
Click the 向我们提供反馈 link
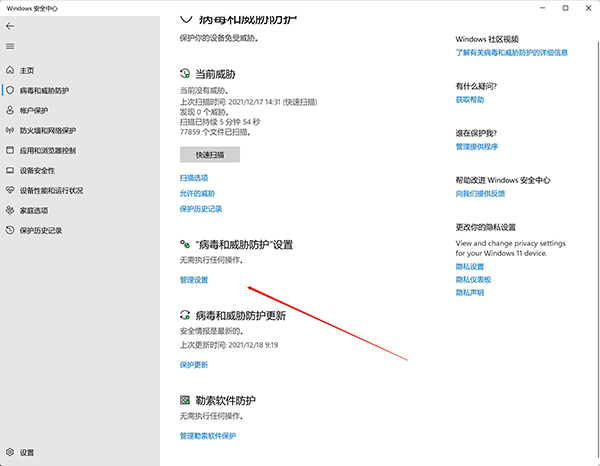pyautogui.click(x=480, y=194)
